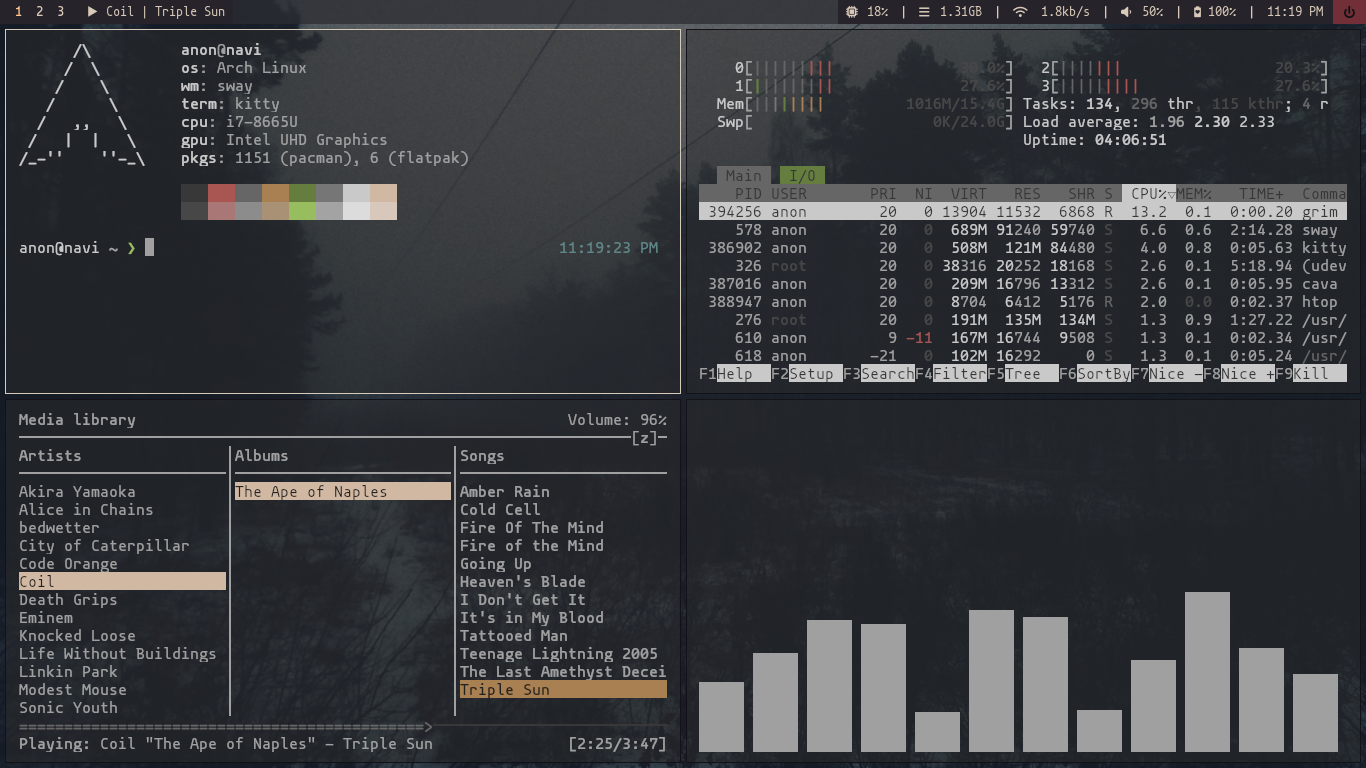Select artist Code Orange
1366x768 pixels.
click(68, 564)
